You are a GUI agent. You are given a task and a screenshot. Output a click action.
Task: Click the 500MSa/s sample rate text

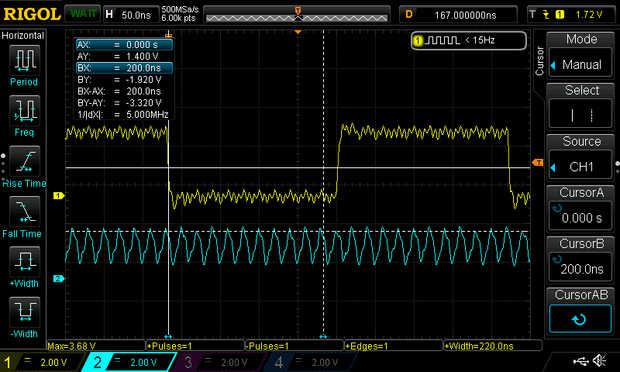tap(180, 10)
